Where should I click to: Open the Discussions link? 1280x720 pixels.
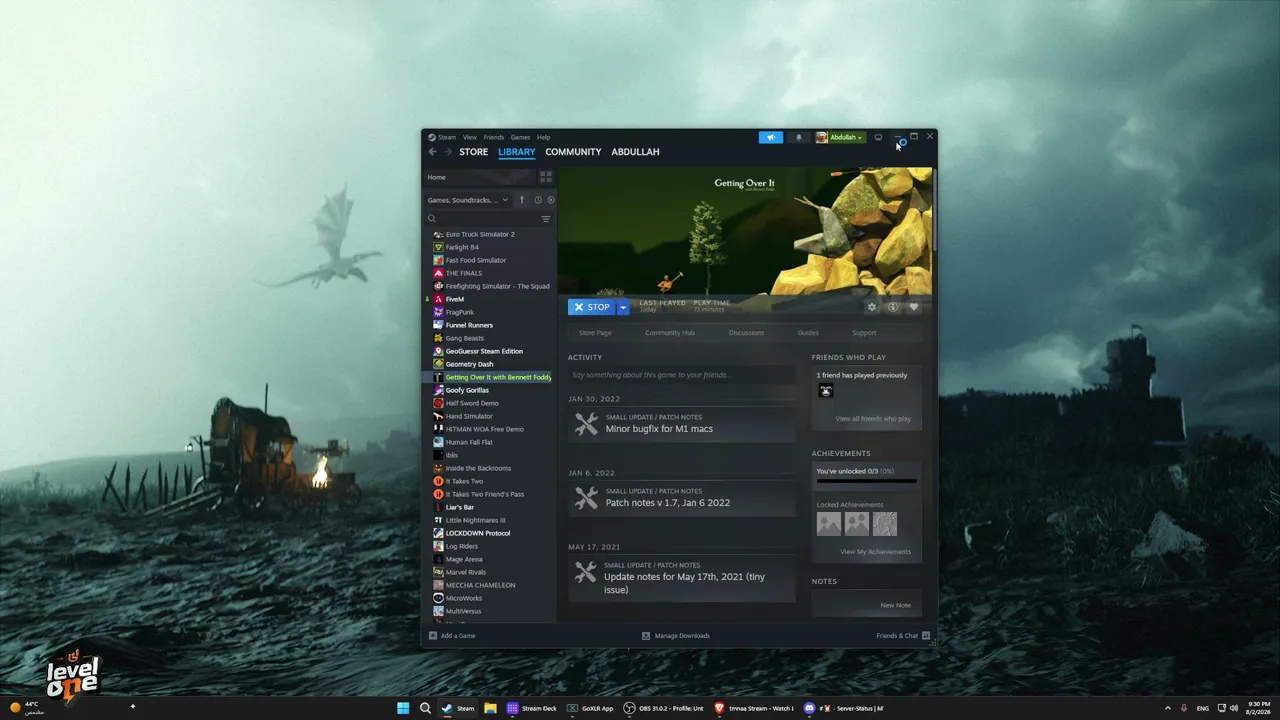click(x=746, y=333)
